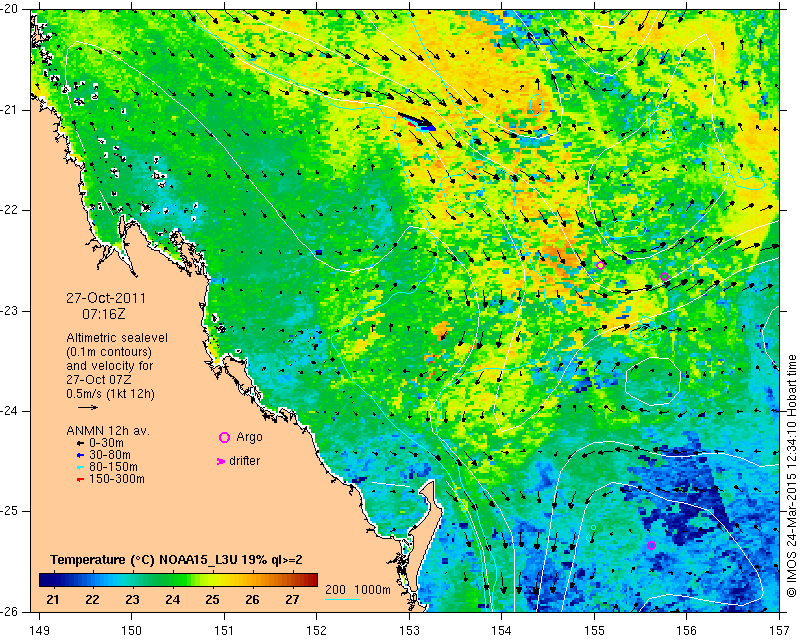Click the colorbar tick label "21"
Screen dimensions: 800x640
click(x=53, y=599)
